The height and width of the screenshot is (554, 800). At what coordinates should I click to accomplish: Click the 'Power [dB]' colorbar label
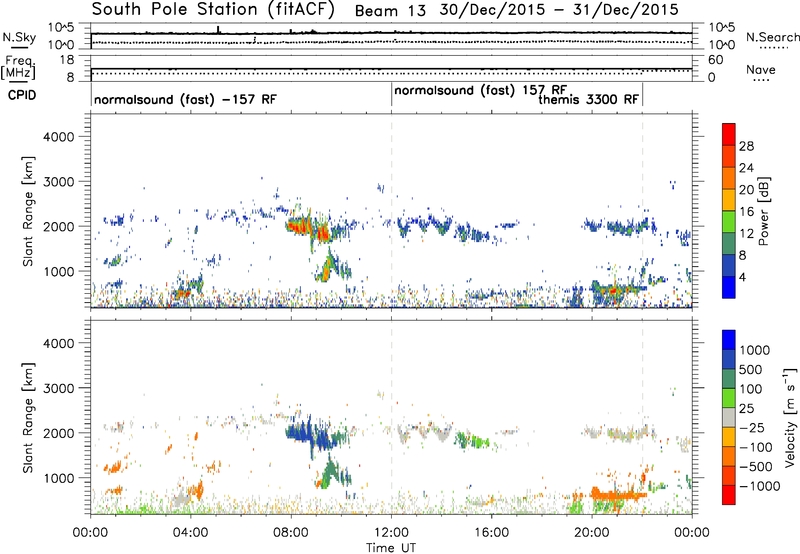(x=764, y=211)
